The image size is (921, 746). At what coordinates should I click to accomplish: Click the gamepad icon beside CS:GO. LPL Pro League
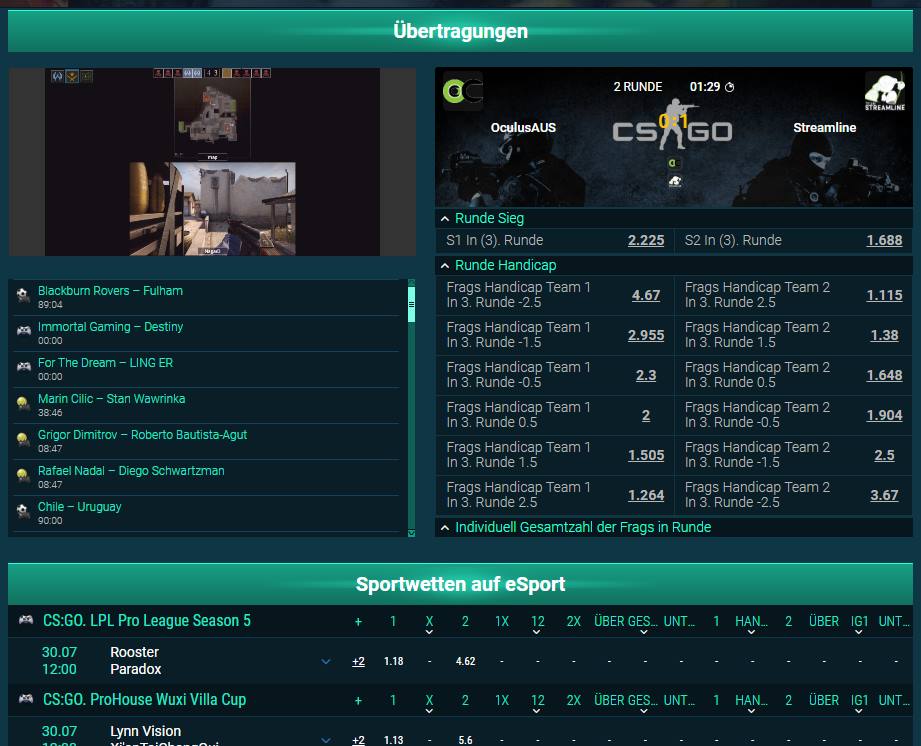(x=26, y=620)
